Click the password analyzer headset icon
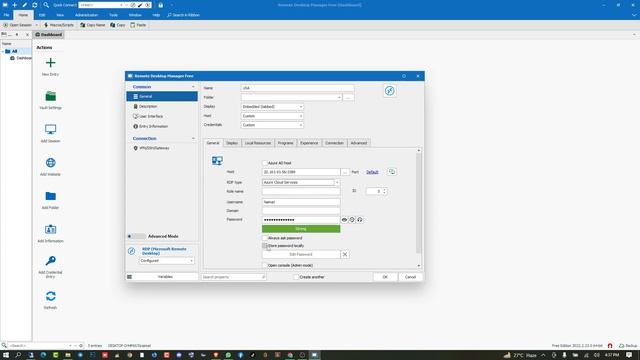This screenshot has height=360, width=640. tap(360, 220)
